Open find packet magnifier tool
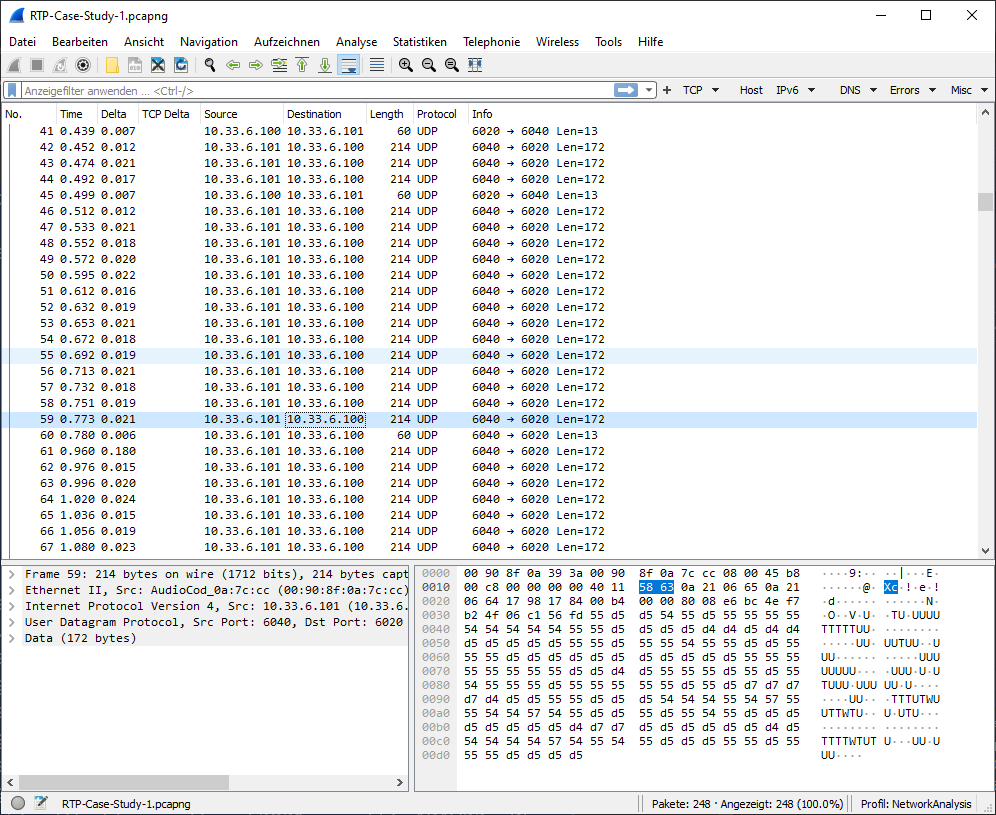 [x=210, y=65]
